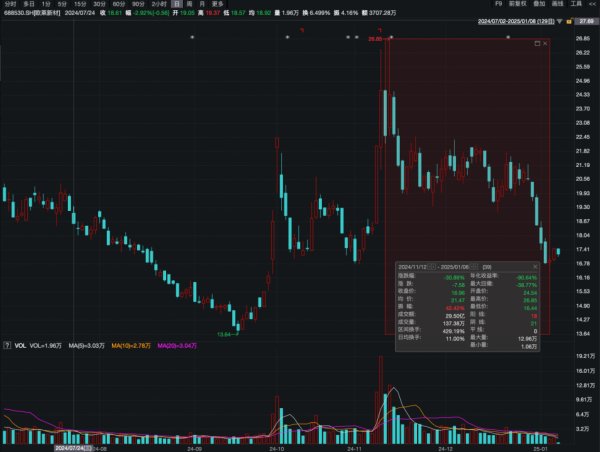Viewport: 600px width, 452px height.
Task: Switch to the 分时 intraday tab
Action: coord(10,4)
